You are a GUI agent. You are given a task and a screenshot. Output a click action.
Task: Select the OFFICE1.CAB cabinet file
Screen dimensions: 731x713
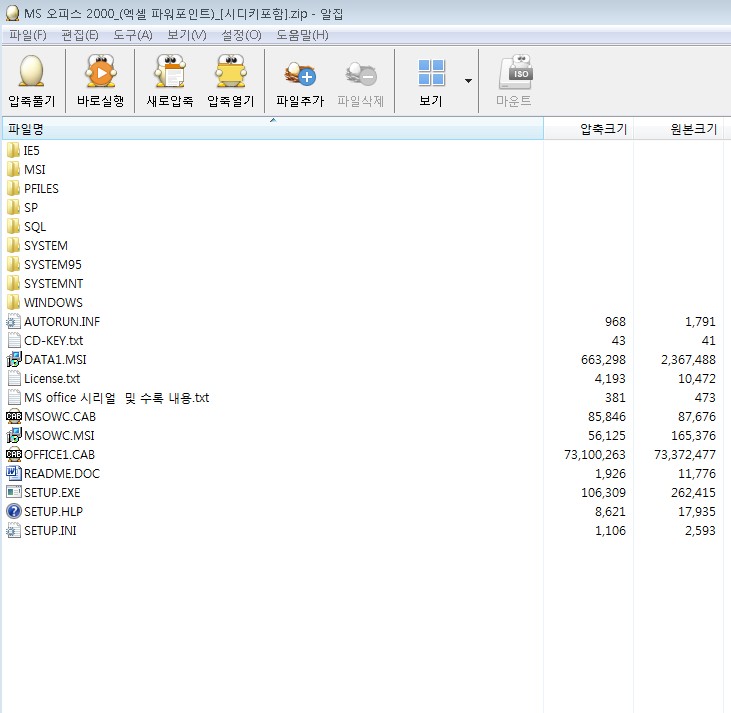click(62, 454)
